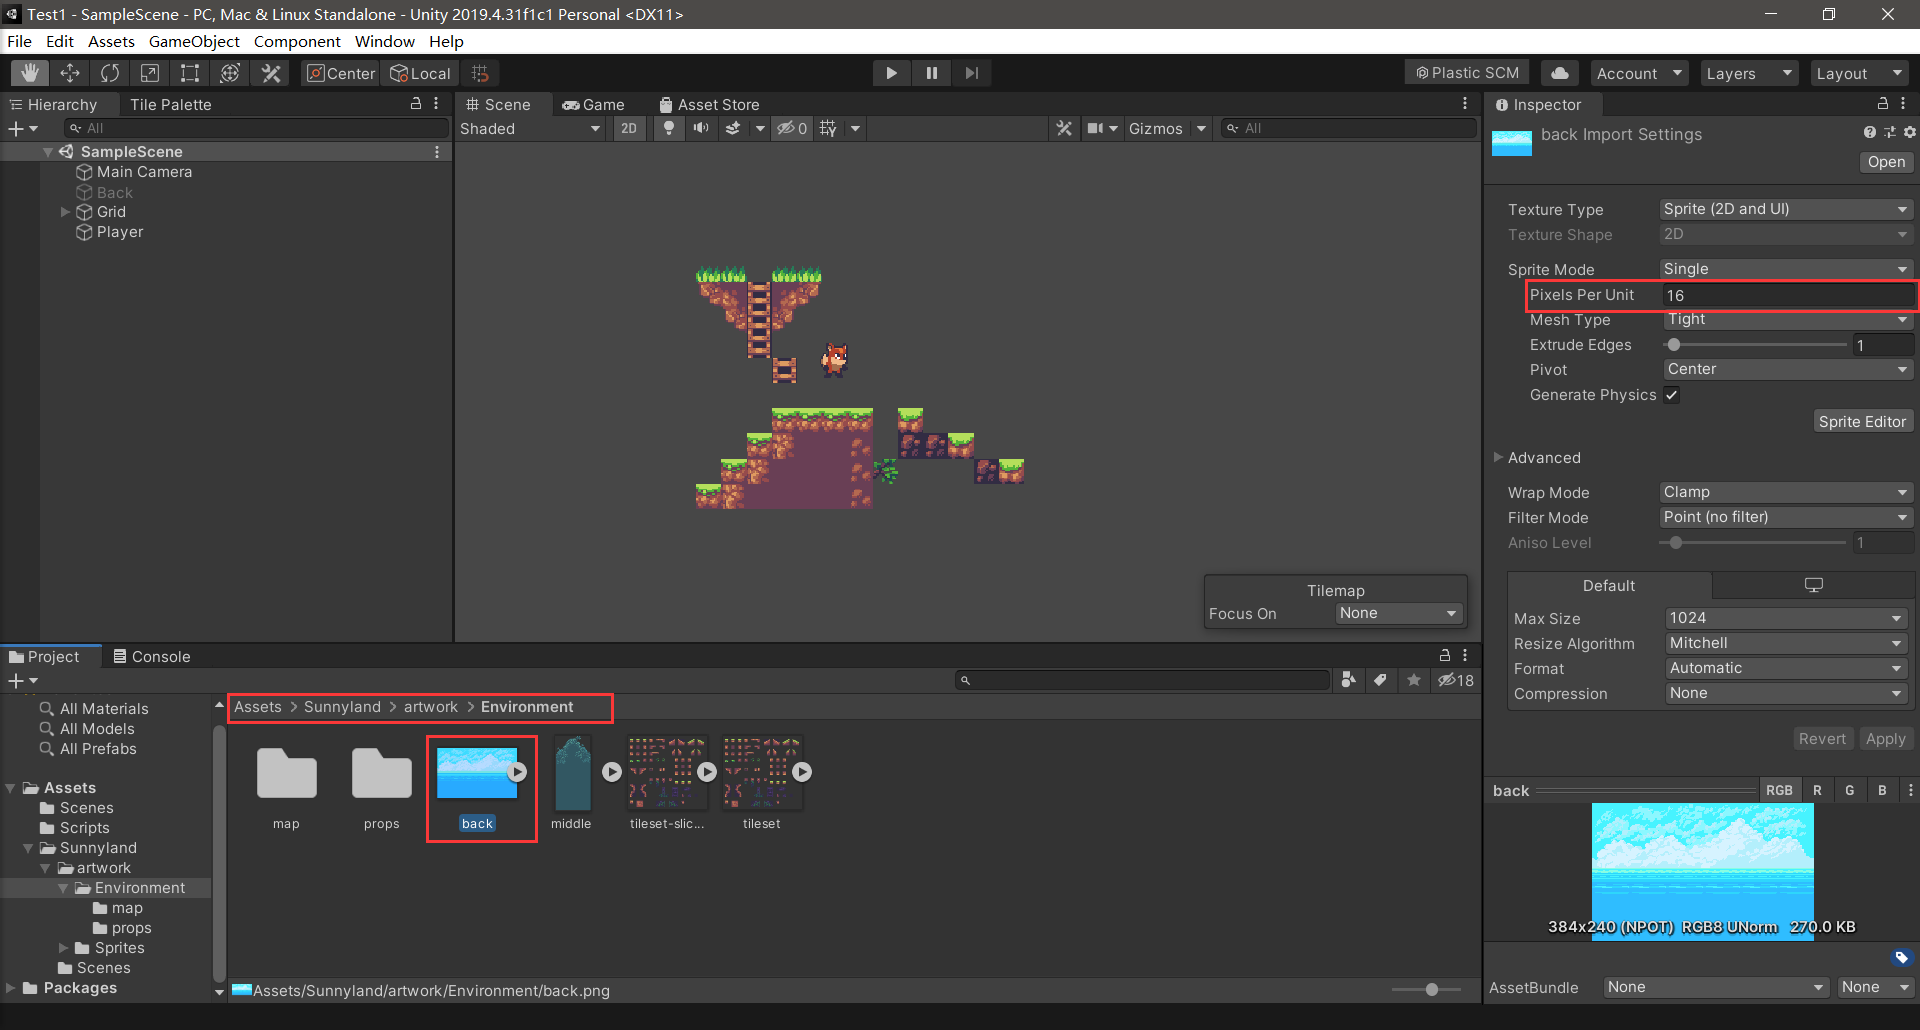Toggle scene grid visibility icon
Image resolution: width=1920 pixels, height=1030 pixels.
tap(828, 128)
